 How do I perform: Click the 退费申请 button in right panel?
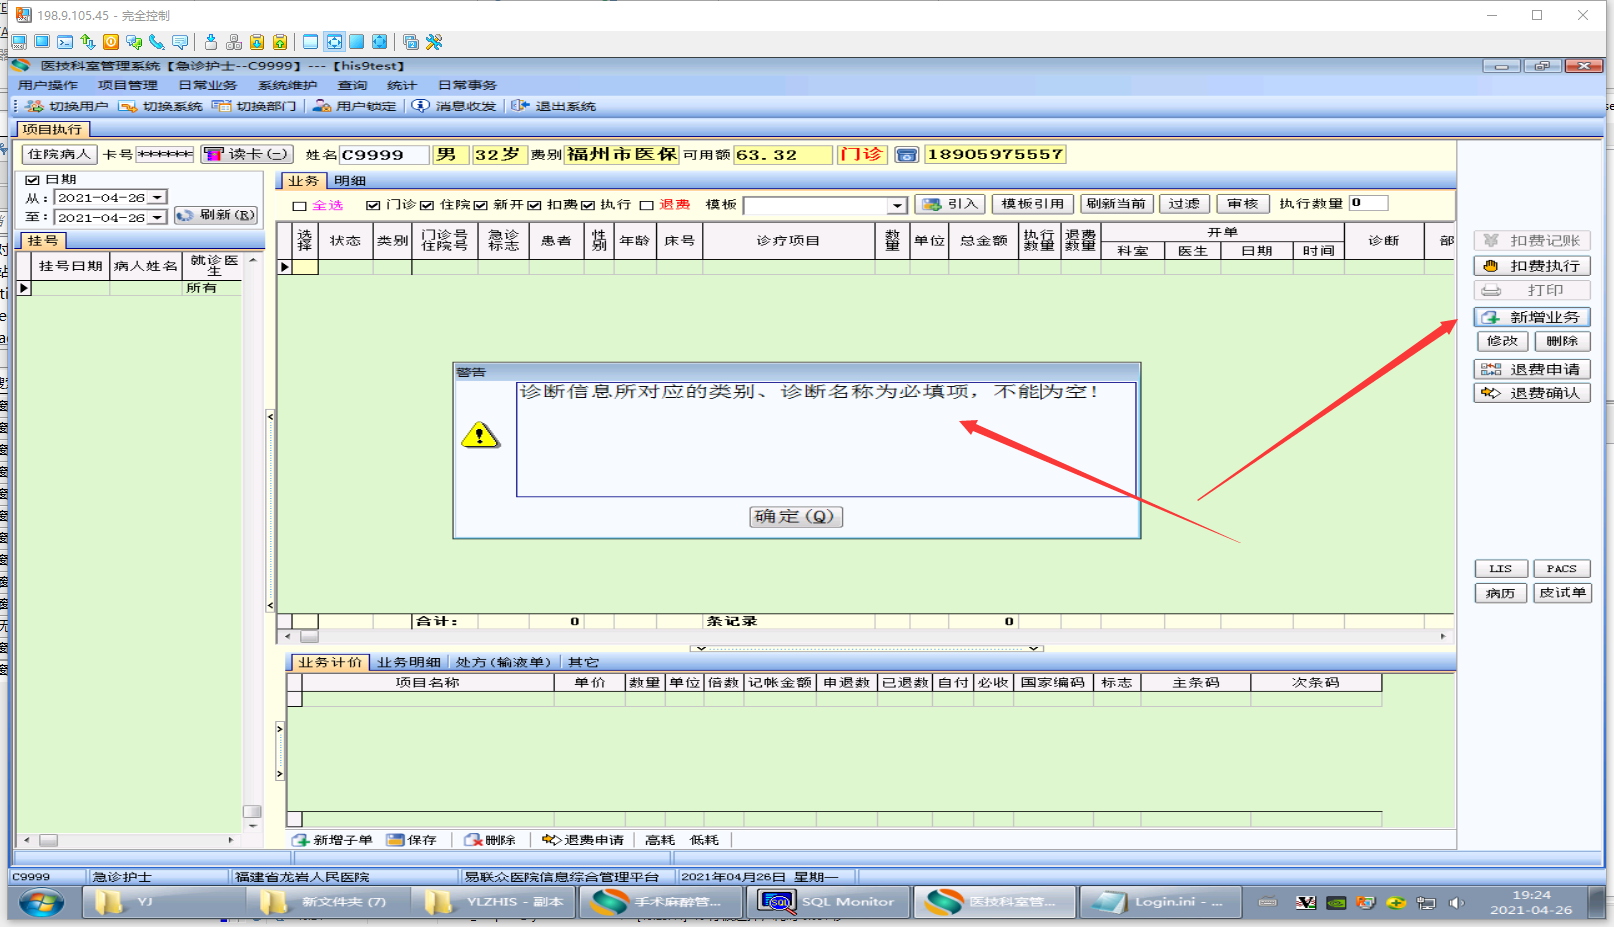point(1531,369)
